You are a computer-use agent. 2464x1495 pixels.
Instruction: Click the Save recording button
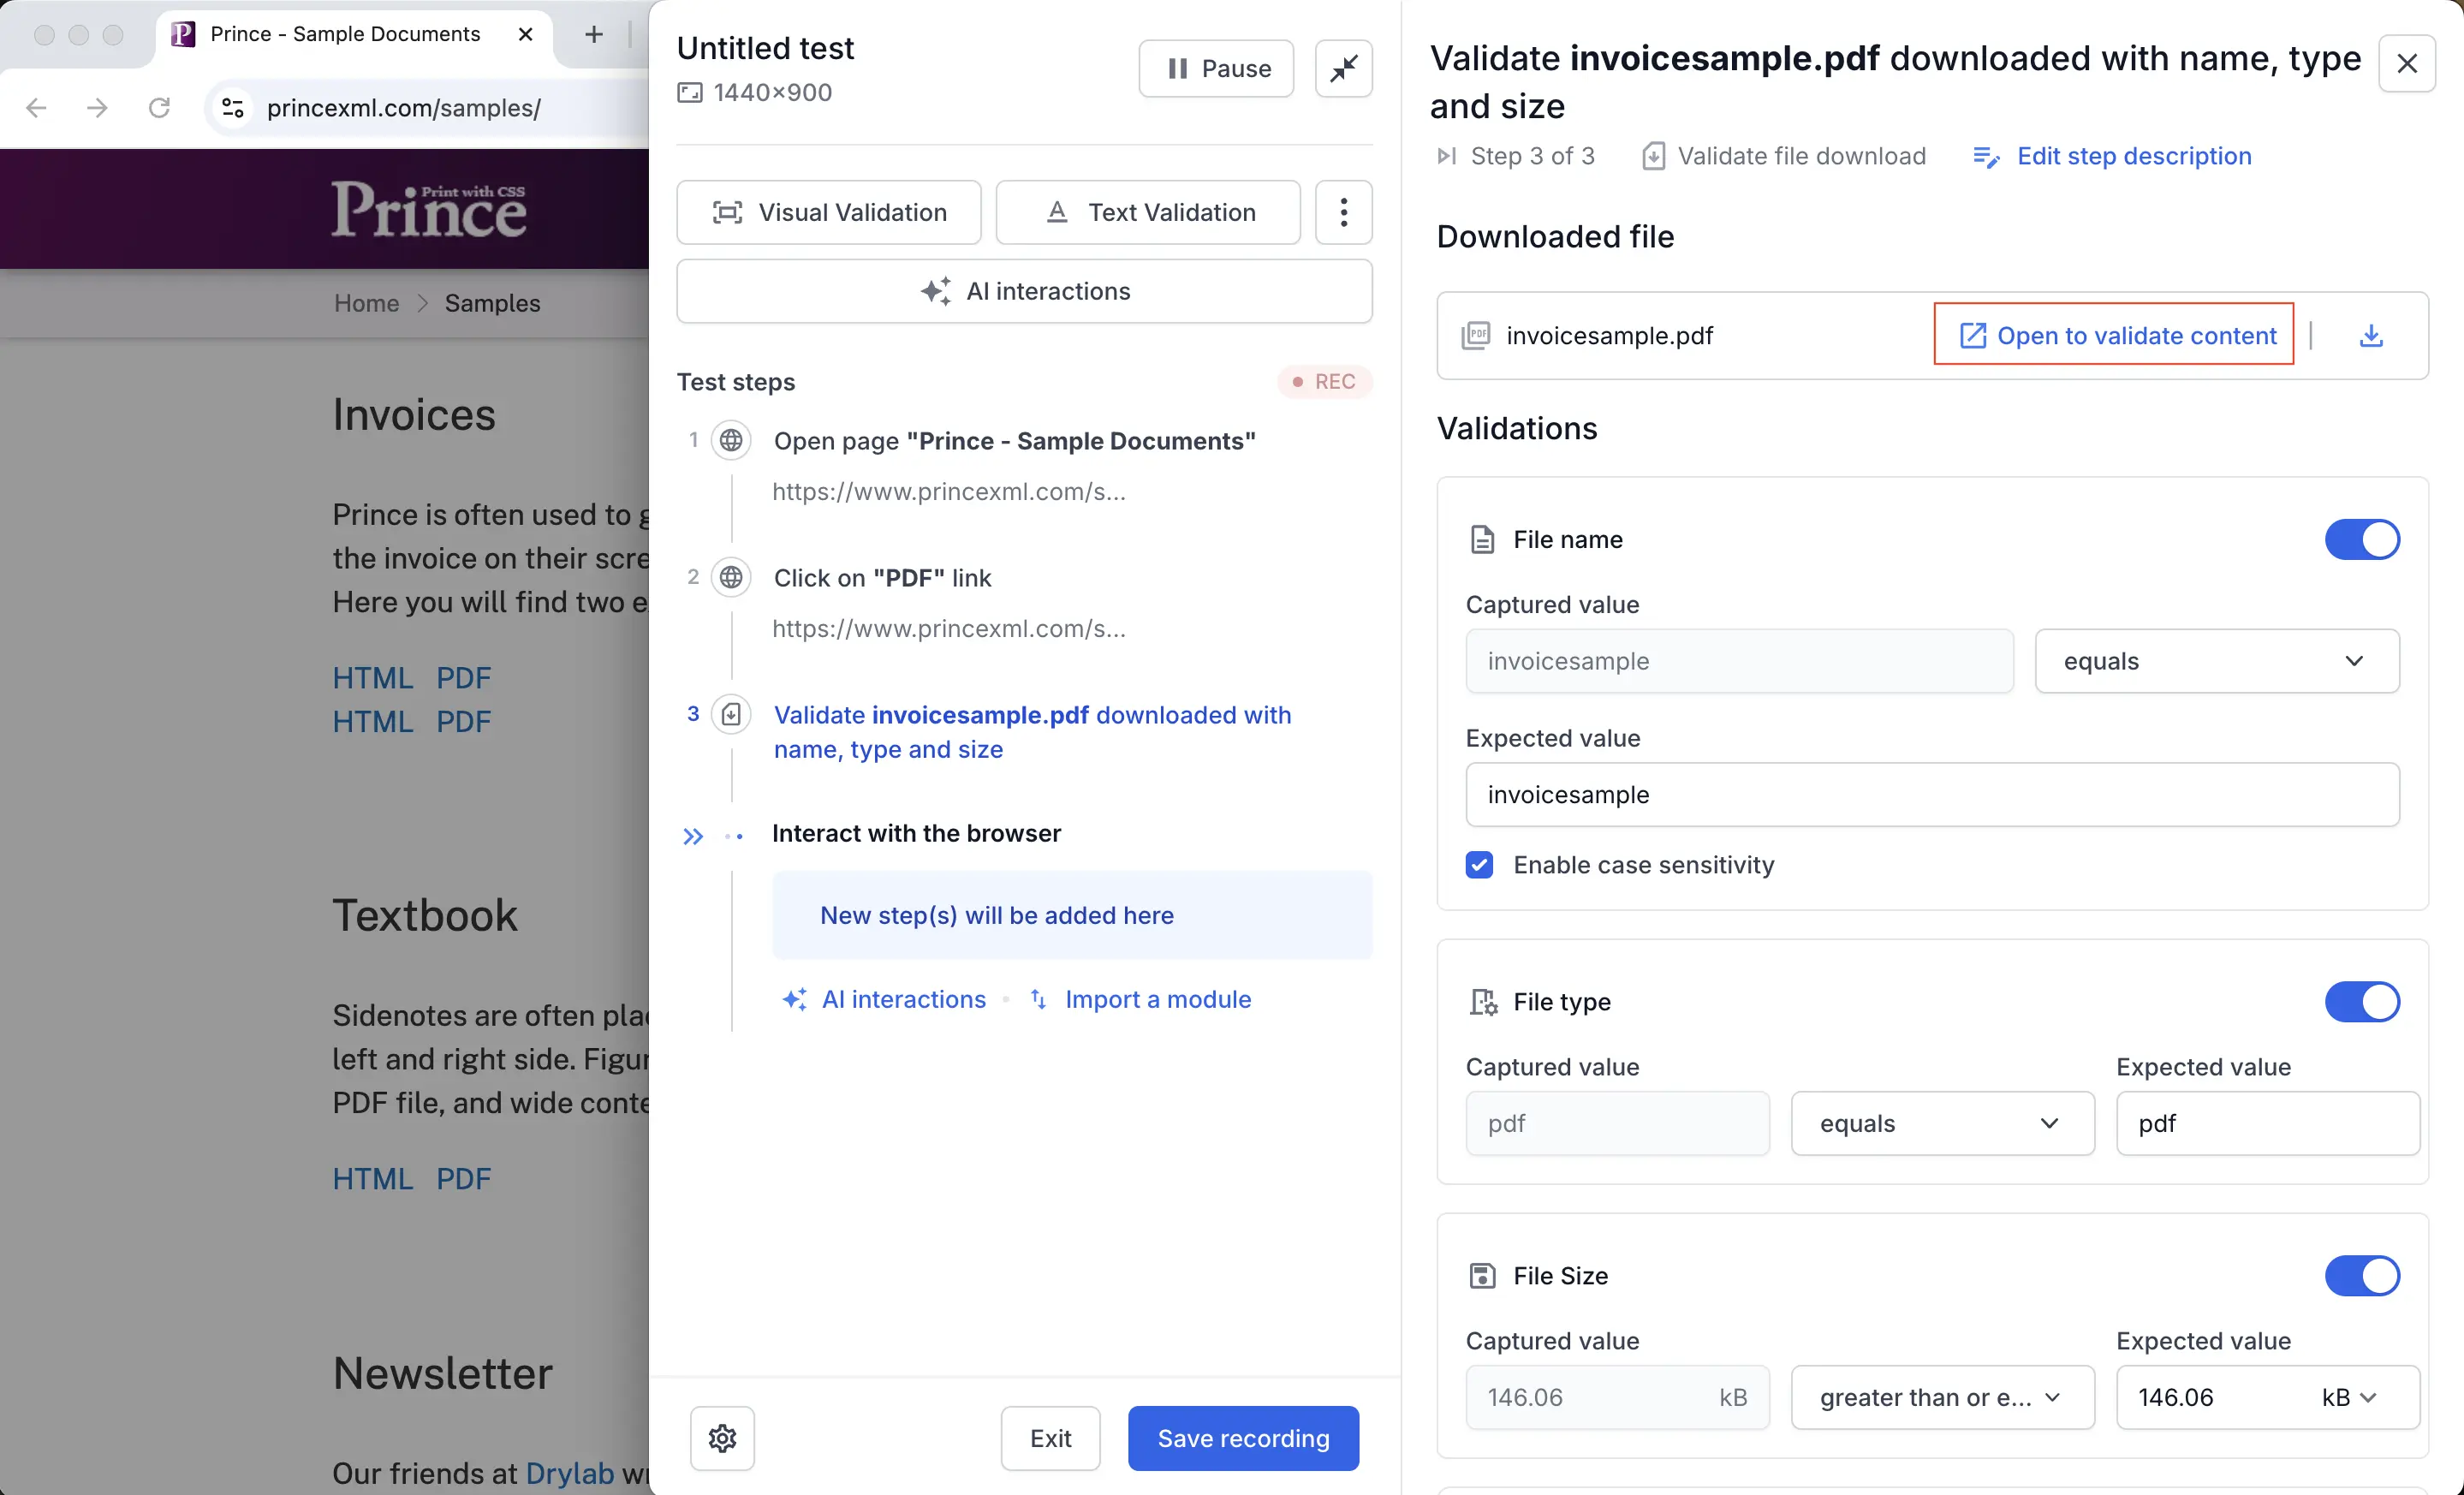(1242, 1438)
